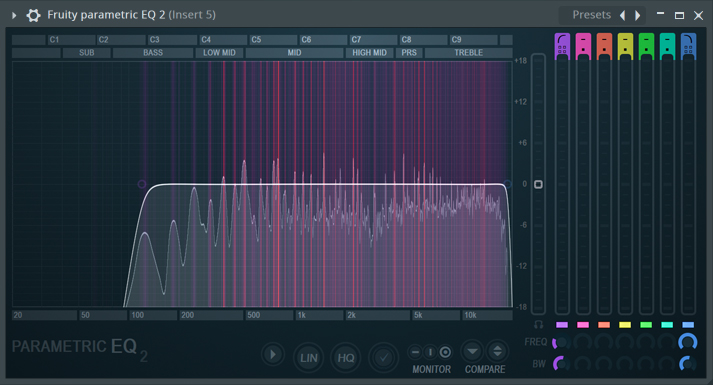Click the SUB frequency range label
713x385 pixels.
pyautogui.click(x=86, y=53)
